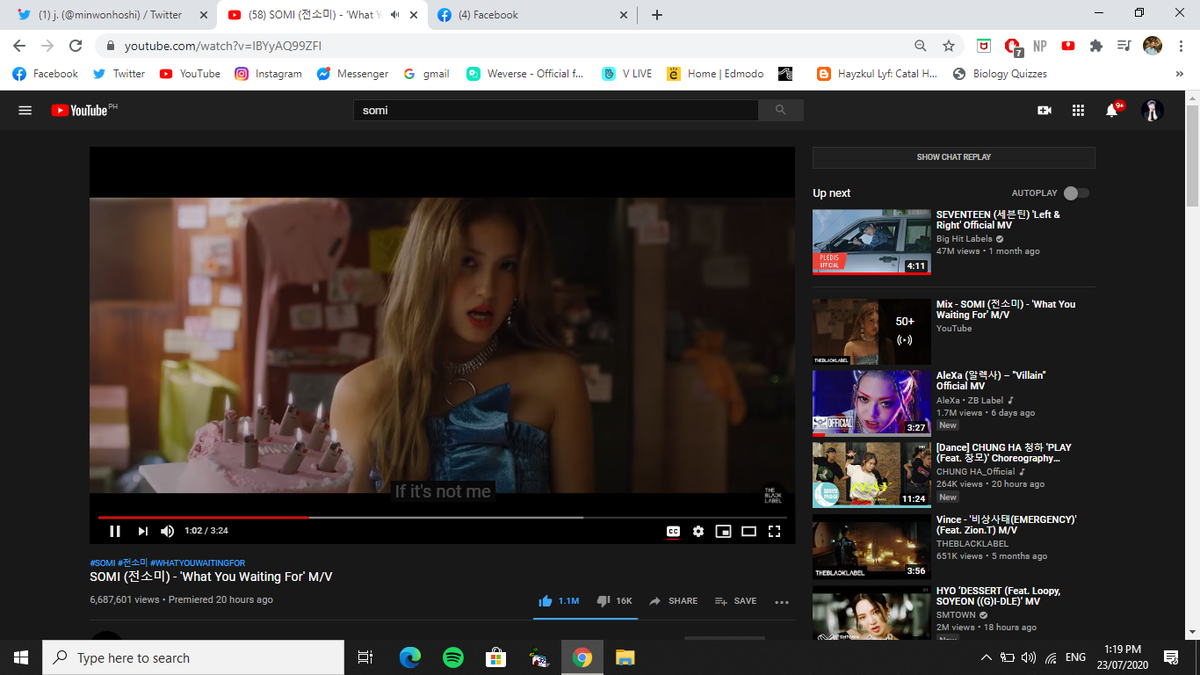This screenshot has width=1200, height=675.
Task: Seek the video by clicking the progress bar
Action: [442, 517]
